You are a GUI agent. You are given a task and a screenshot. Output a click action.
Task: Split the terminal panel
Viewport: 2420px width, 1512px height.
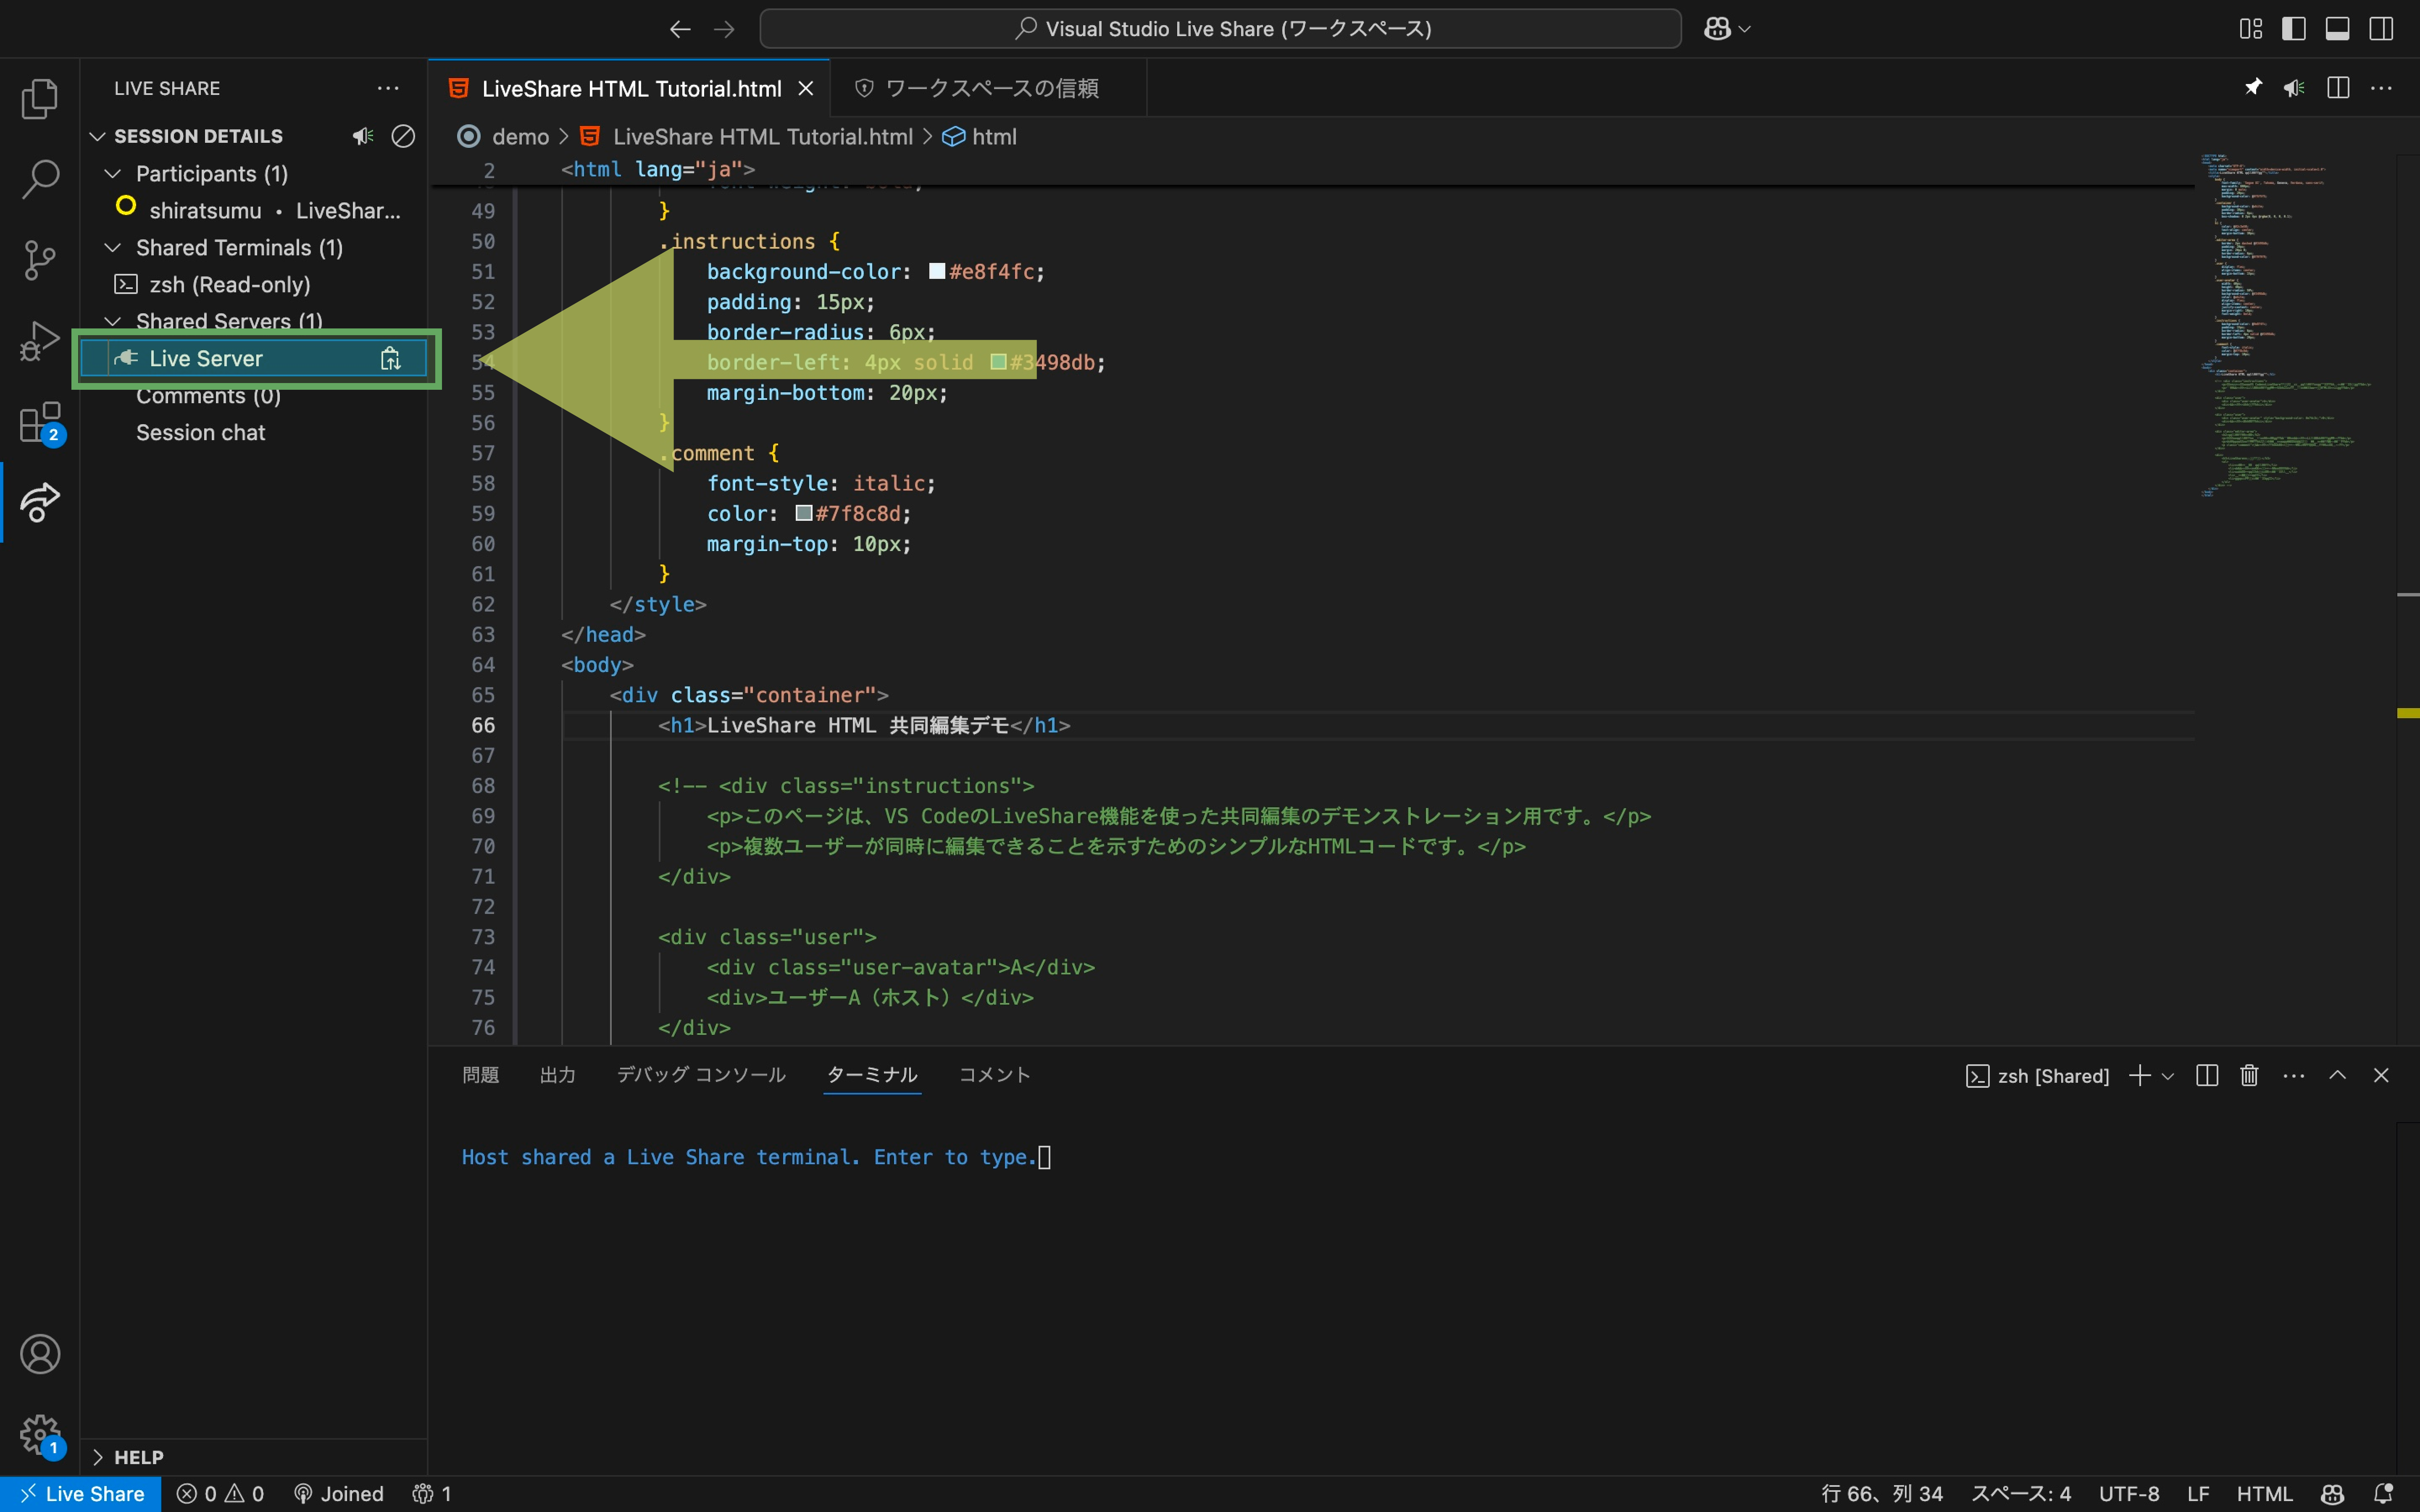(2207, 1075)
